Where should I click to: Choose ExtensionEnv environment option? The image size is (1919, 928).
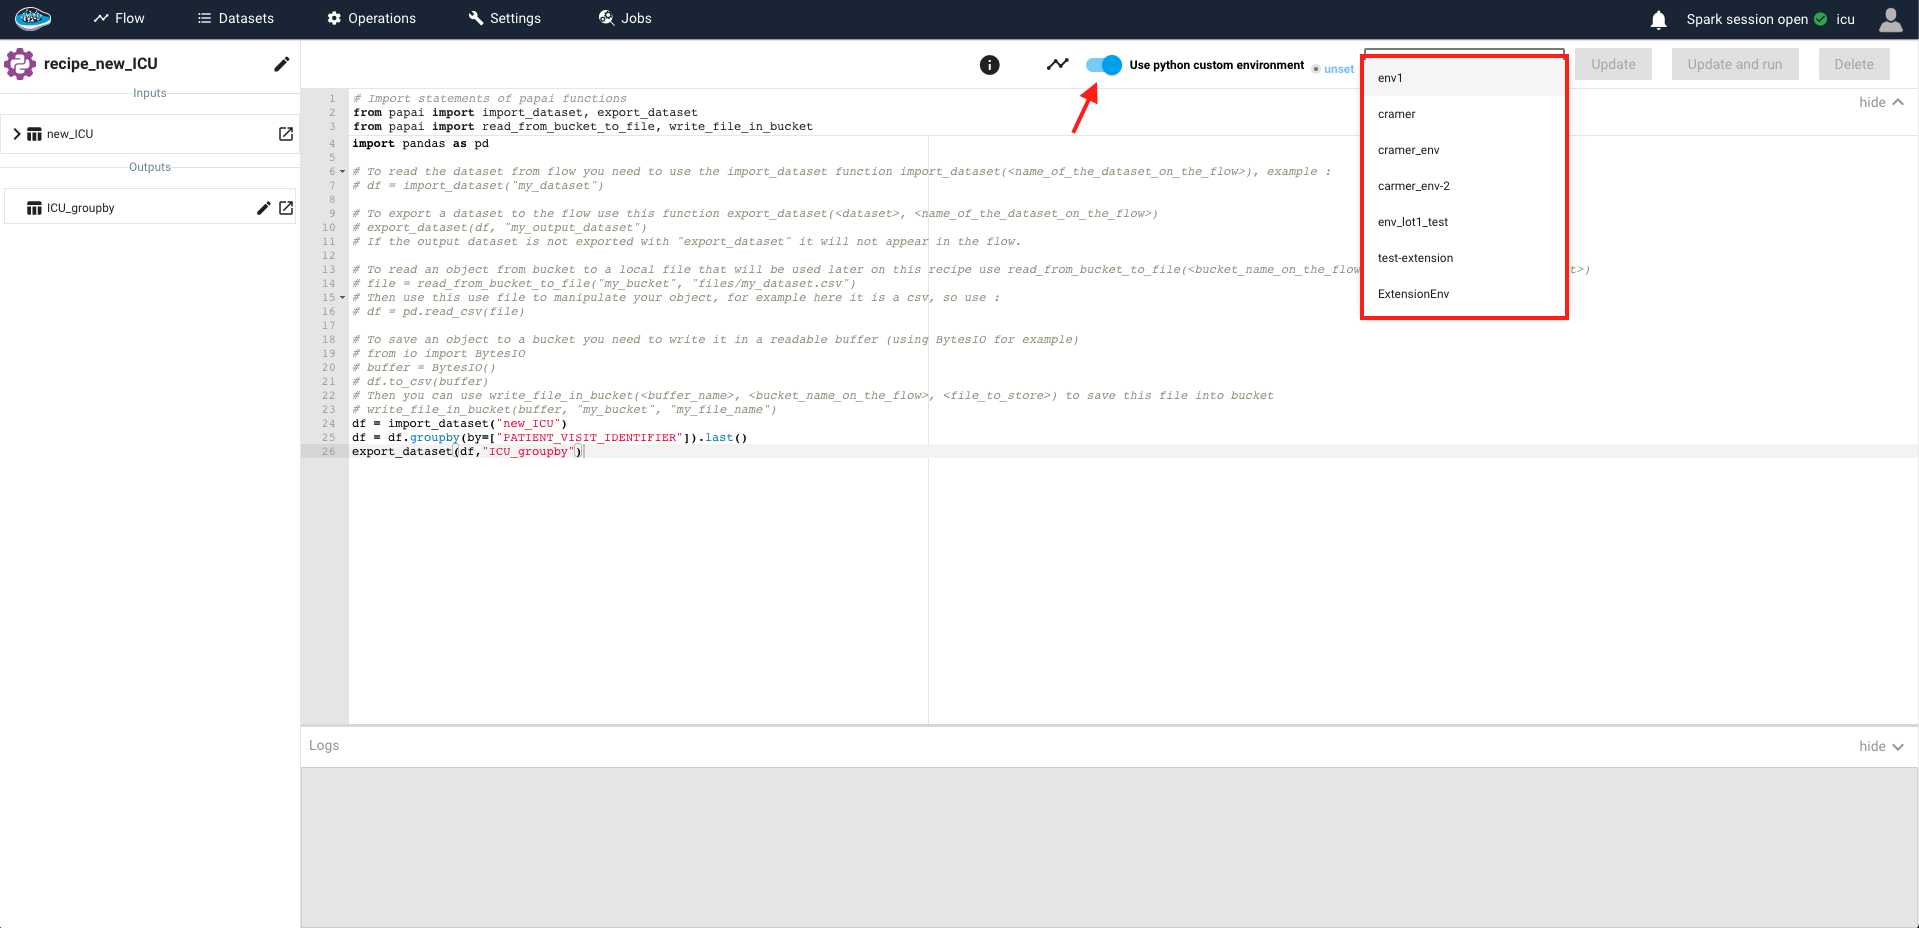(x=1413, y=294)
